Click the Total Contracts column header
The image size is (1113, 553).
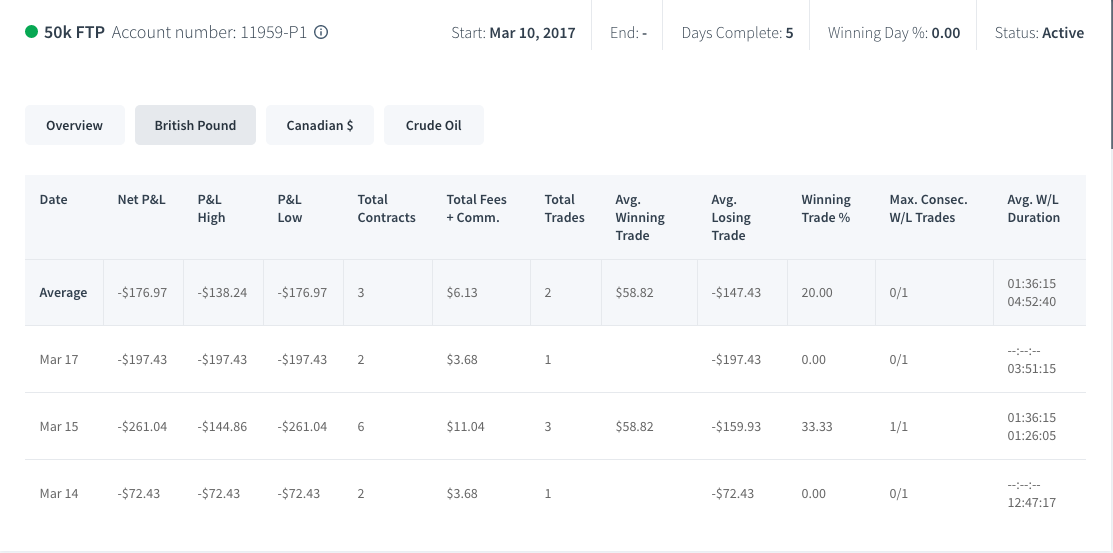(x=386, y=209)
